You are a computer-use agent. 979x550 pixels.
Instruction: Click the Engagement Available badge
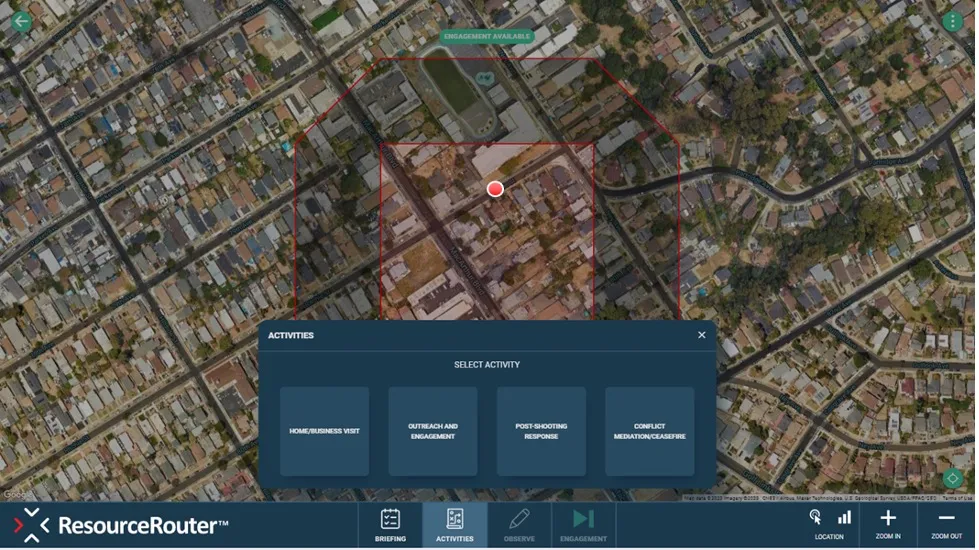click(x=488, y=36)
